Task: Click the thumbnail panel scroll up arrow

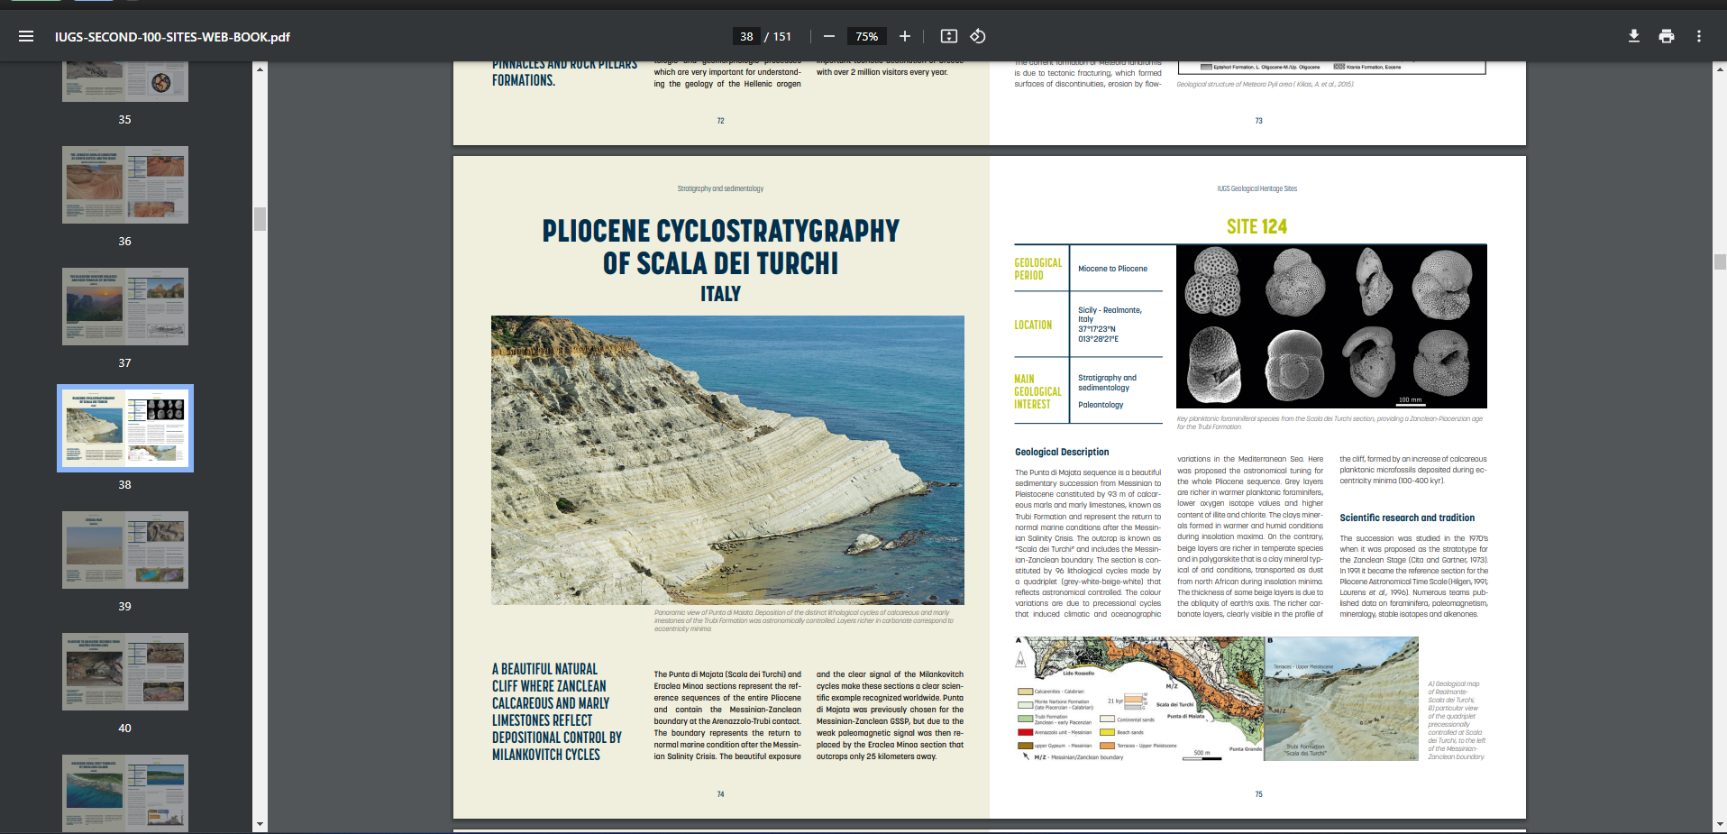Action: [x=260, y=69]
